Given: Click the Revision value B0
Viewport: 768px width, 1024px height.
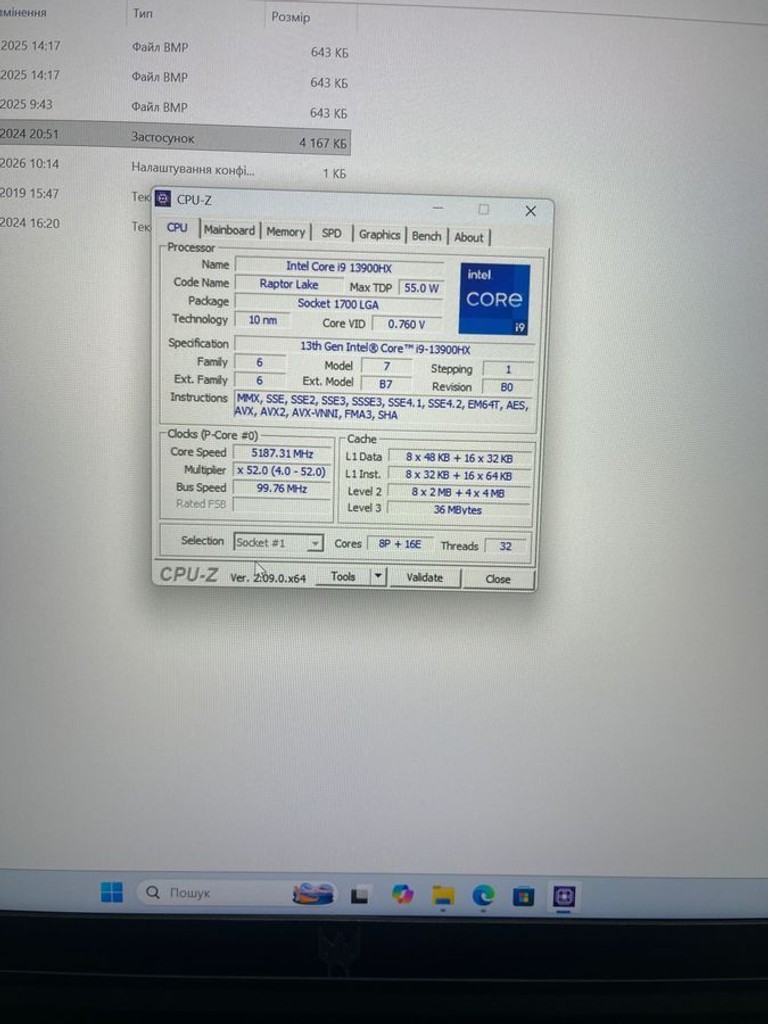Looking at the screenshot, I should (x=507, y=387).
